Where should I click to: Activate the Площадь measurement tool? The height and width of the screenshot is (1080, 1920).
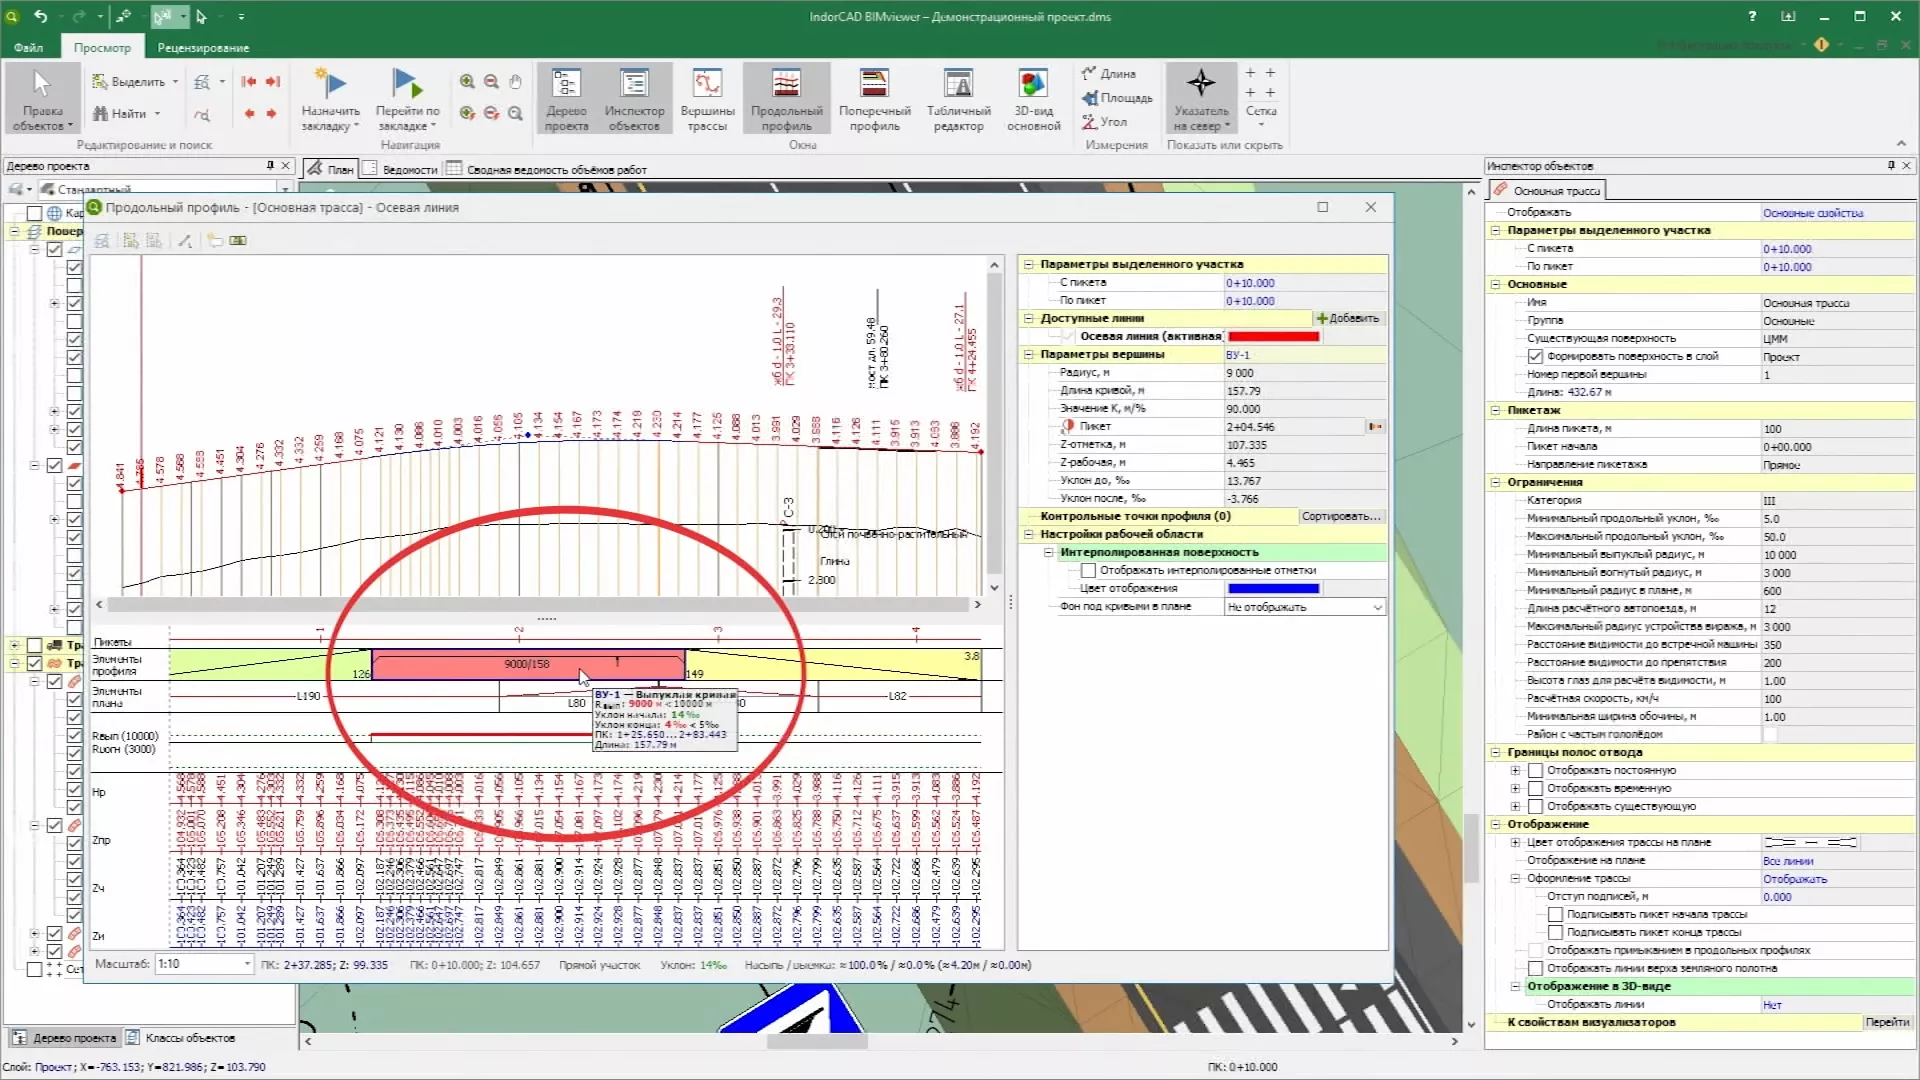(x=1117, y=97)
